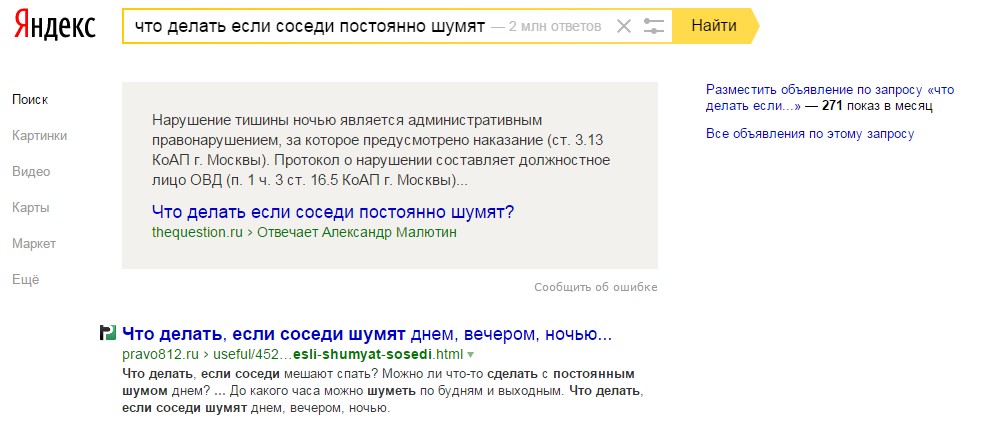
Task: Switch to Картинки search
Action: [39, 136]
